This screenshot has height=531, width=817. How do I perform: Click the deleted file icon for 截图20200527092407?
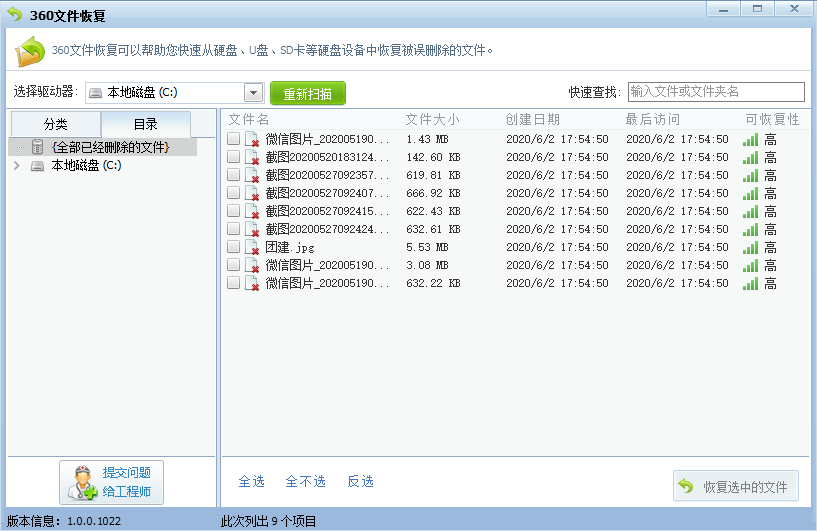pyautogui.click(x=252, y=193)
